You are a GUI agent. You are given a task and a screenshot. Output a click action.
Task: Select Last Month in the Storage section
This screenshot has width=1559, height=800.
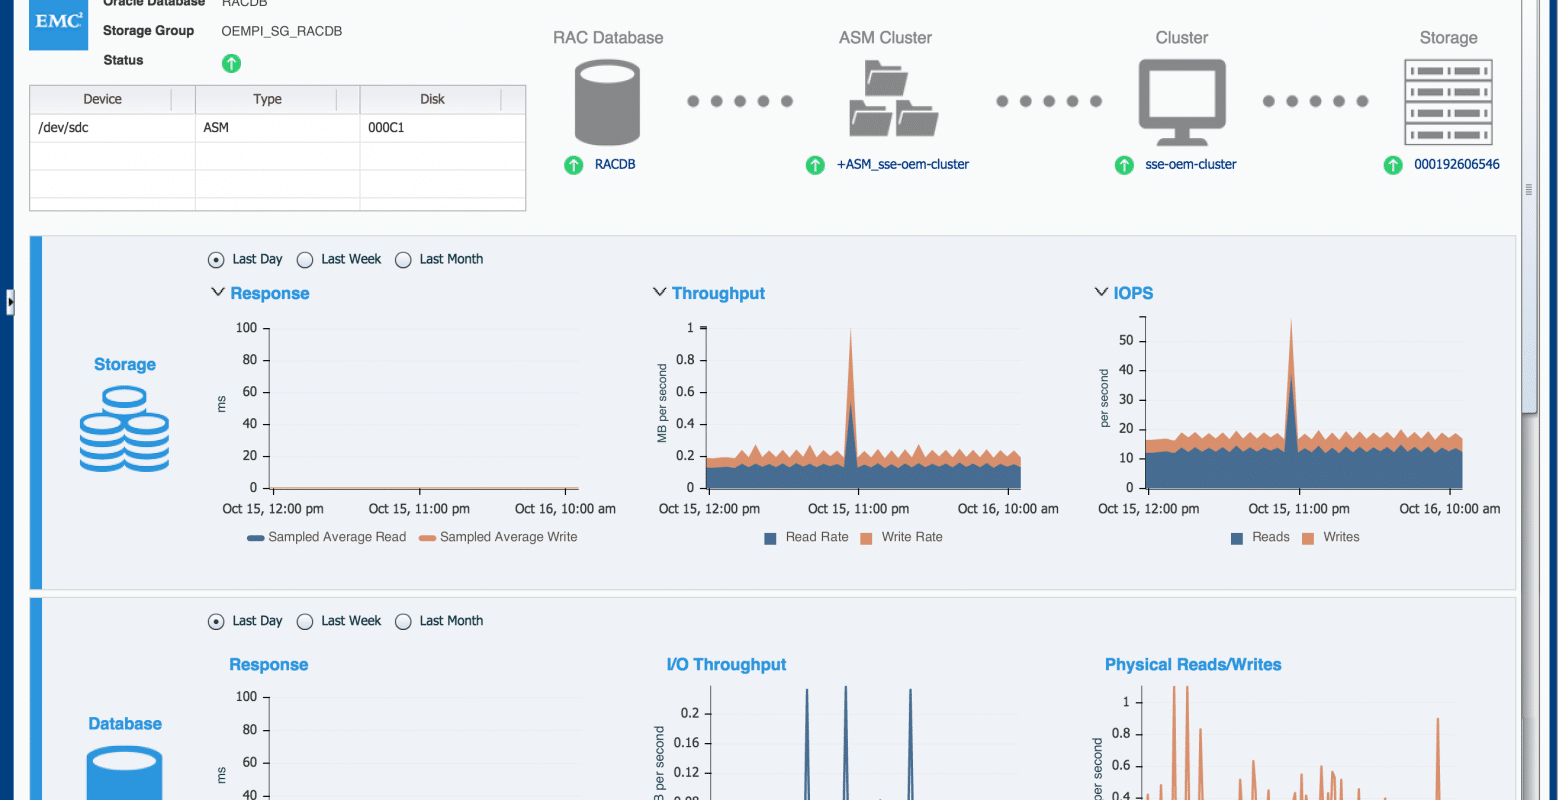(403, 260)
